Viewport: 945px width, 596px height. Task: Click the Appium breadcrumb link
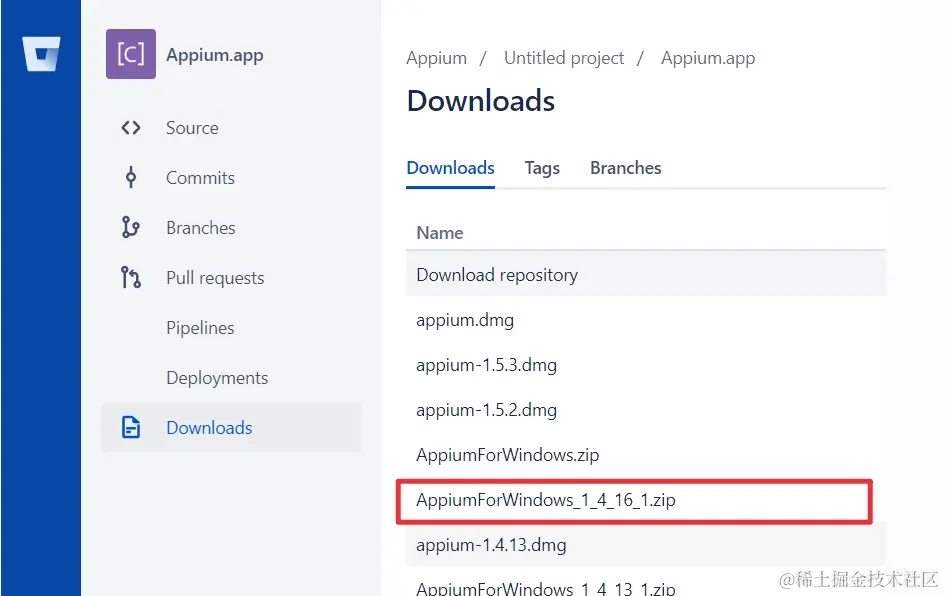click(x=436, y=58)
